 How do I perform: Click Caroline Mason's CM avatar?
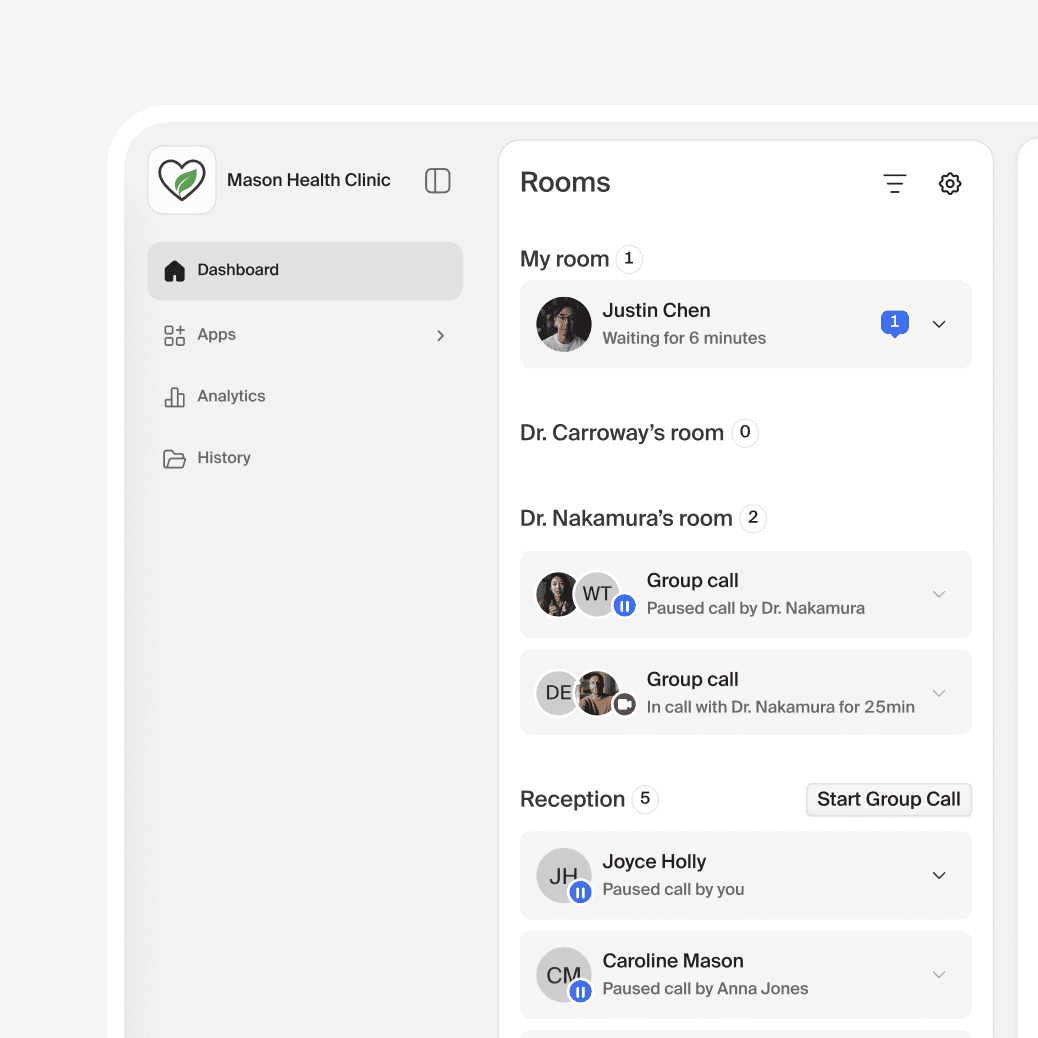(x=564, y=974)
